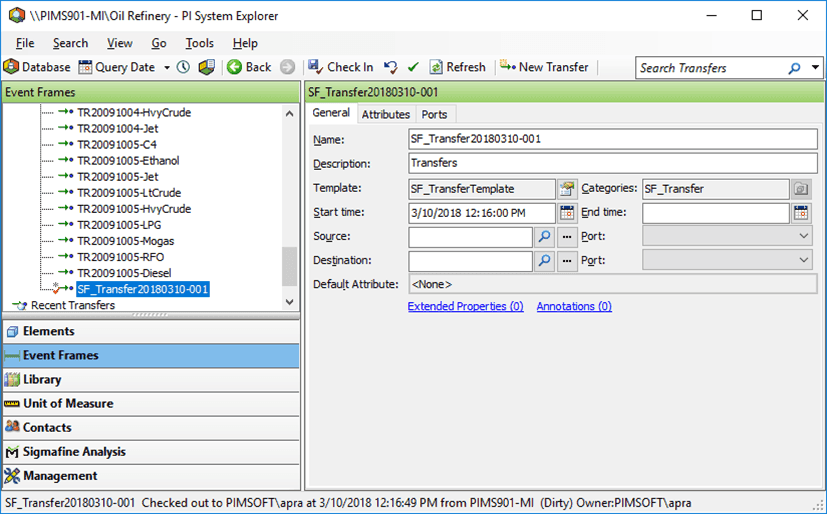The image size is (827, 514).
Task: Click the Source input field
Action: (x=470, y=237)
